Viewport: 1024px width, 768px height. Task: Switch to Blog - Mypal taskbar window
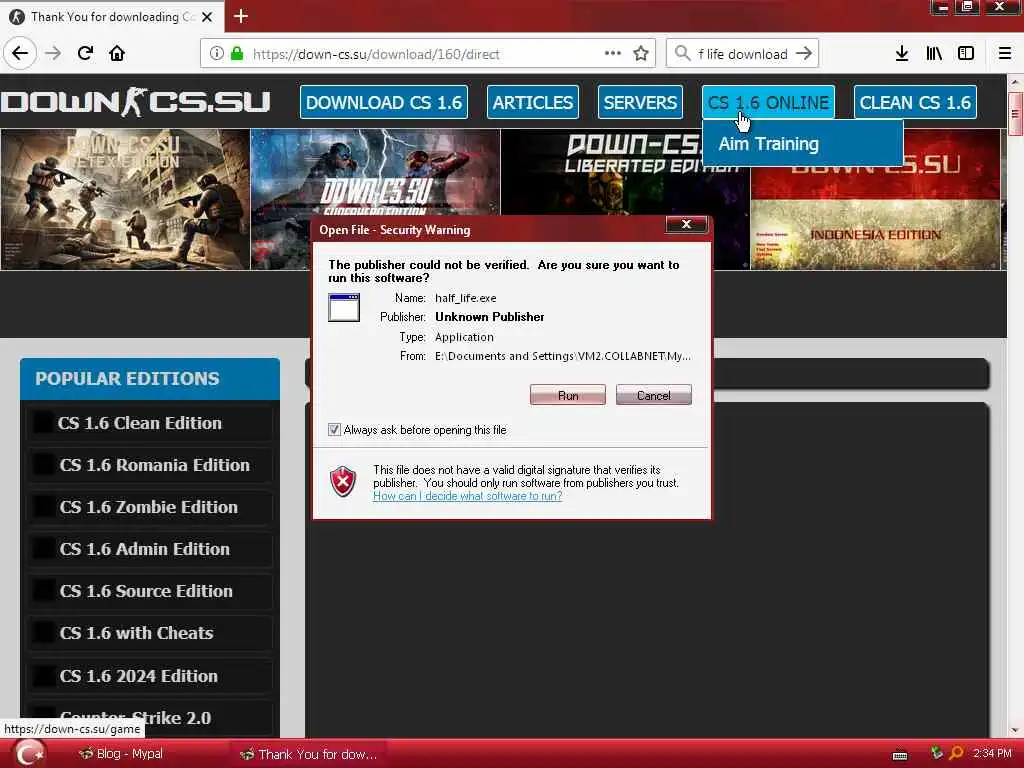click(121, 754)
